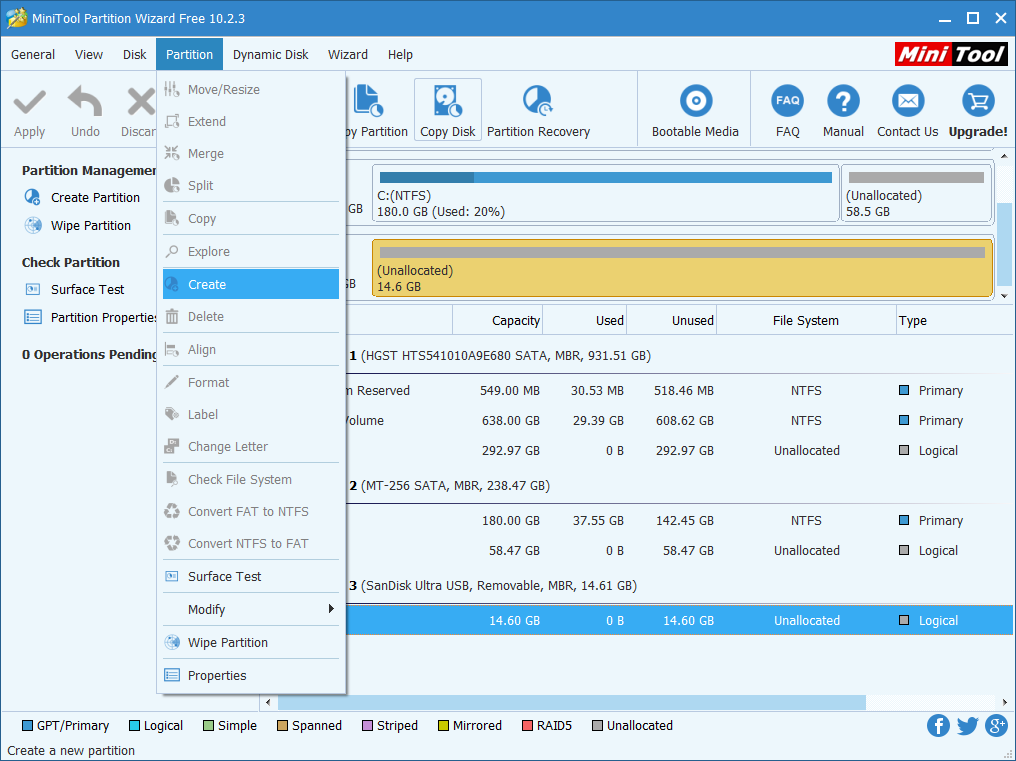Open the Facebook share icon
1016x761 pixels.
tap(938, 726)
